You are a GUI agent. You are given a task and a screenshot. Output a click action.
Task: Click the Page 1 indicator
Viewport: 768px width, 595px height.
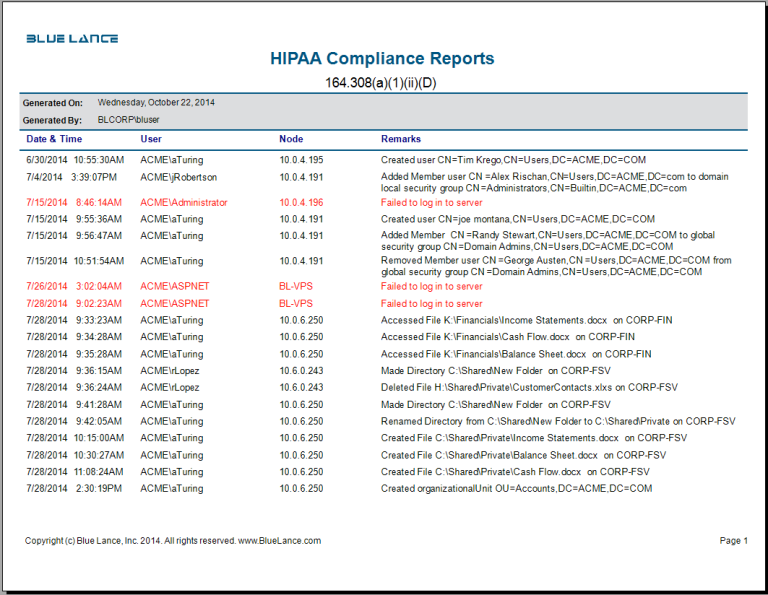[x=733, y=541]
